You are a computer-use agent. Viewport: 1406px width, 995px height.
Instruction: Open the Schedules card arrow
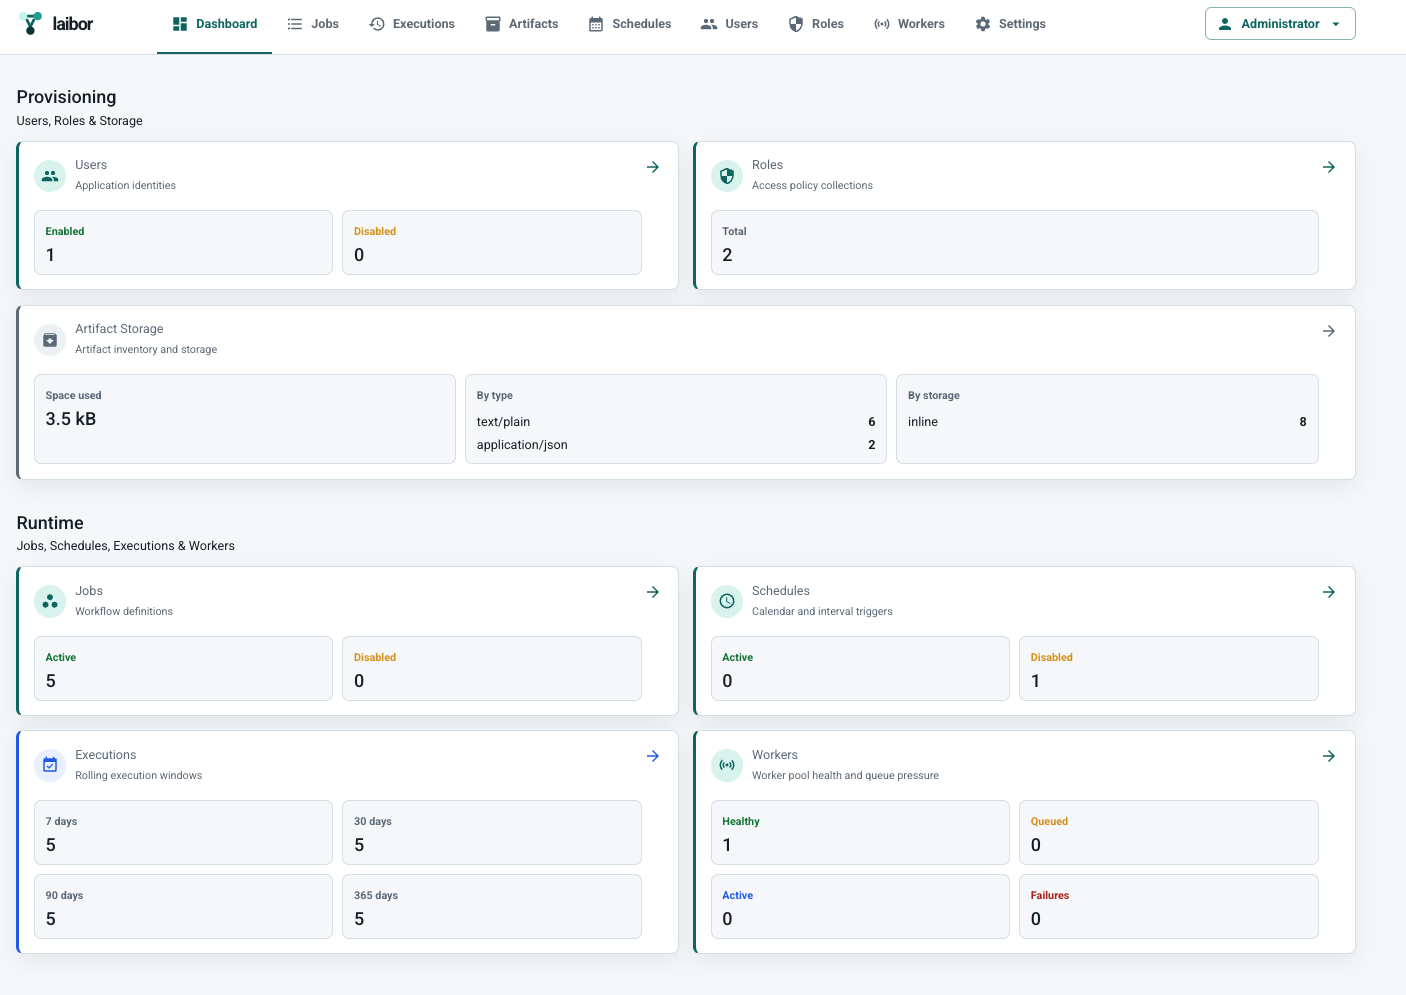pyautogui.click(x=1329, y=592)
